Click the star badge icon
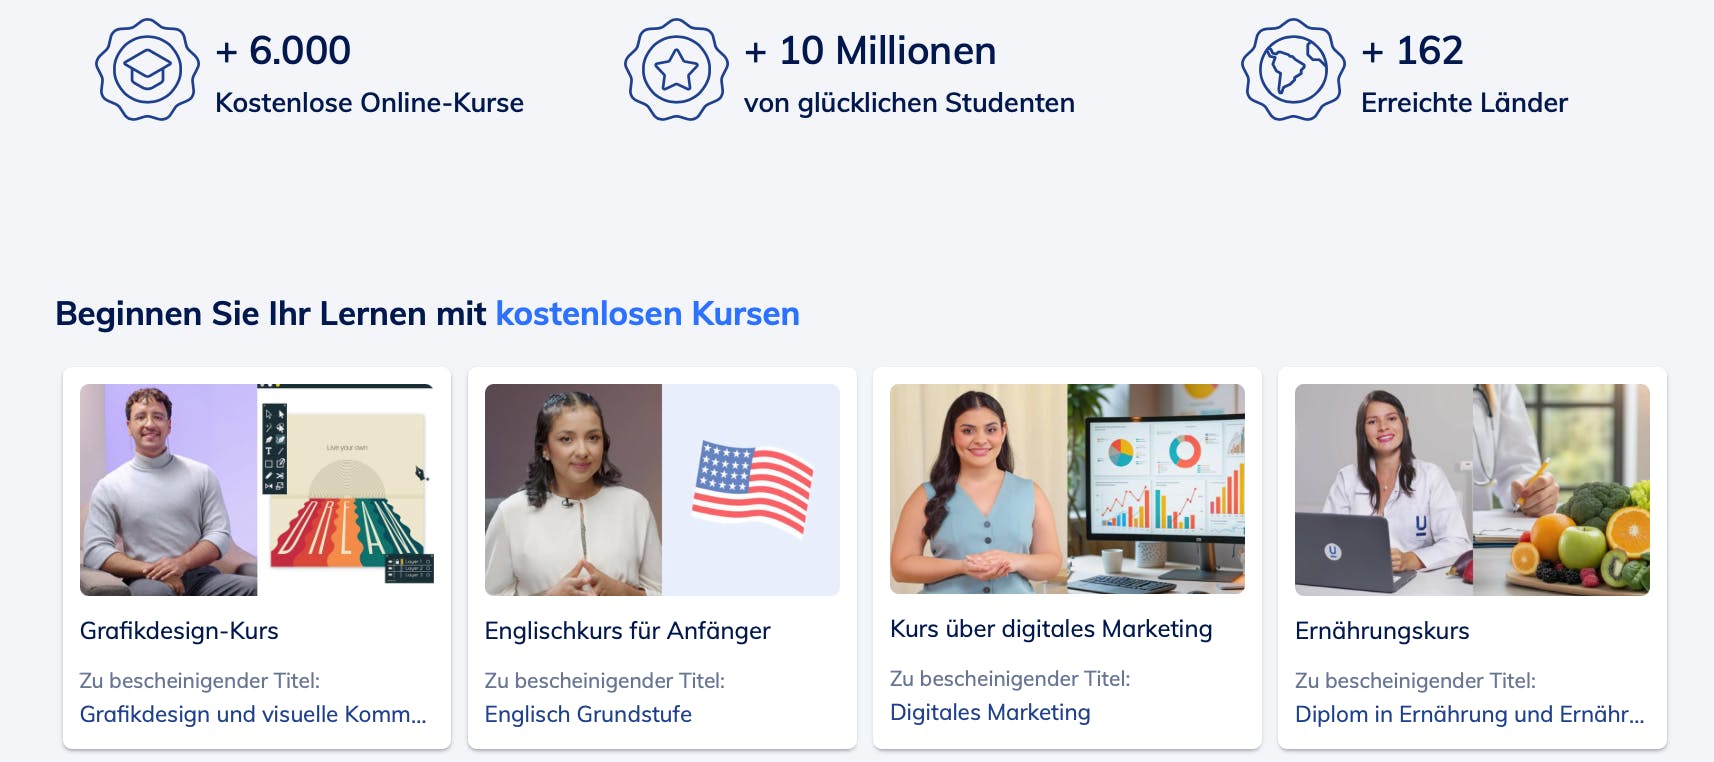Screen dimensions: 1714x762 tap(676, 70)
